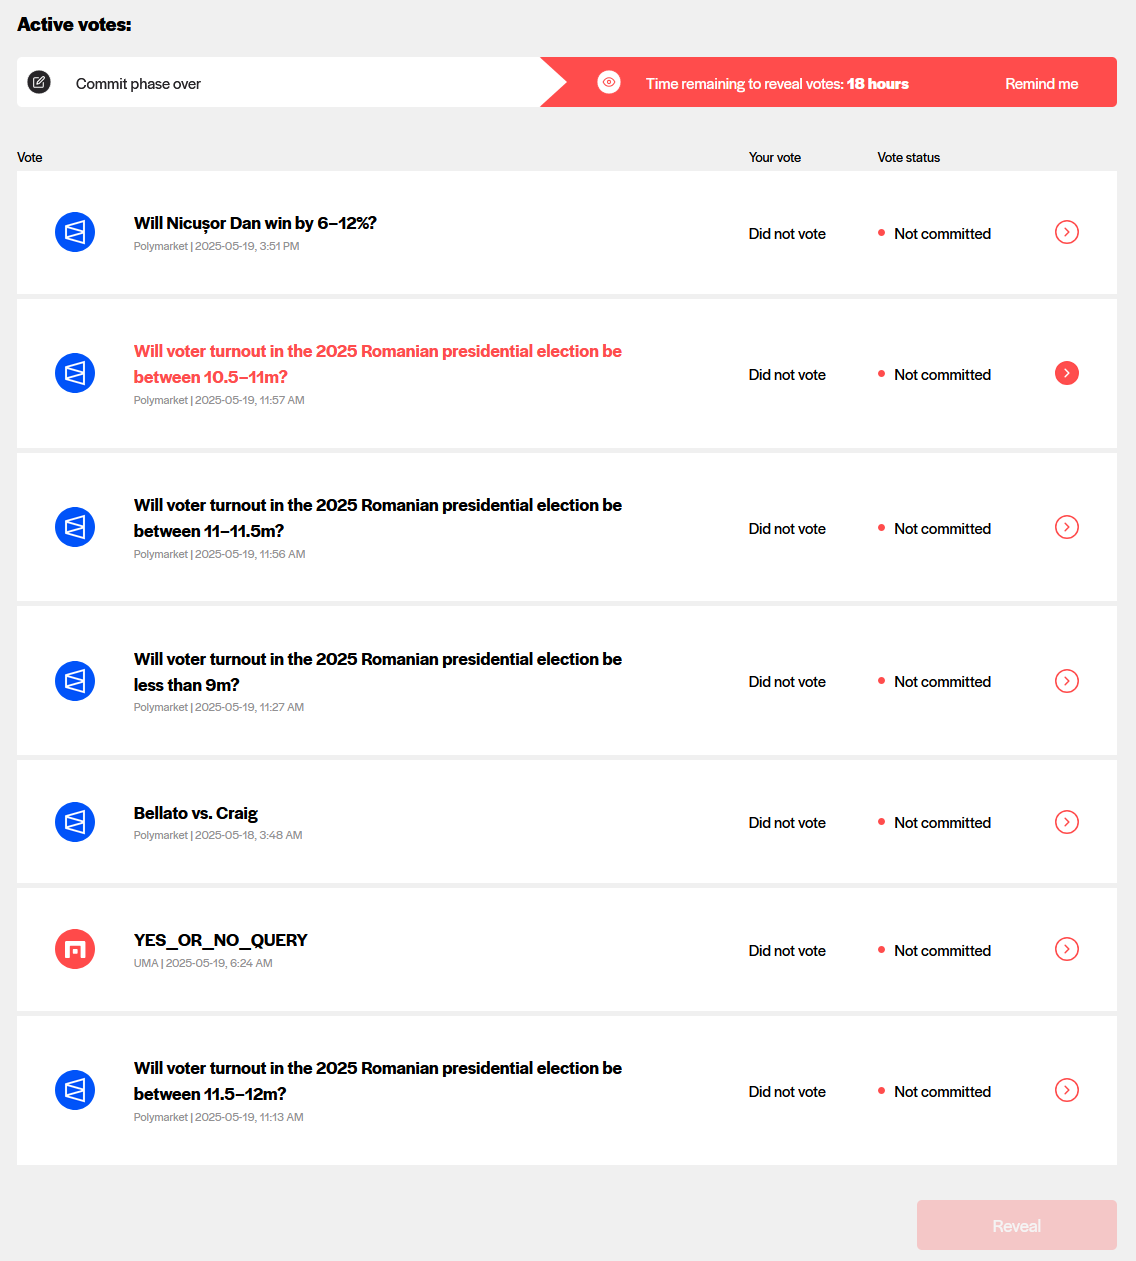Click Polymarket icon for turnout 11.5–12m vote
Screen dimensions: 1136x1261
click(x=75, y=1090)
